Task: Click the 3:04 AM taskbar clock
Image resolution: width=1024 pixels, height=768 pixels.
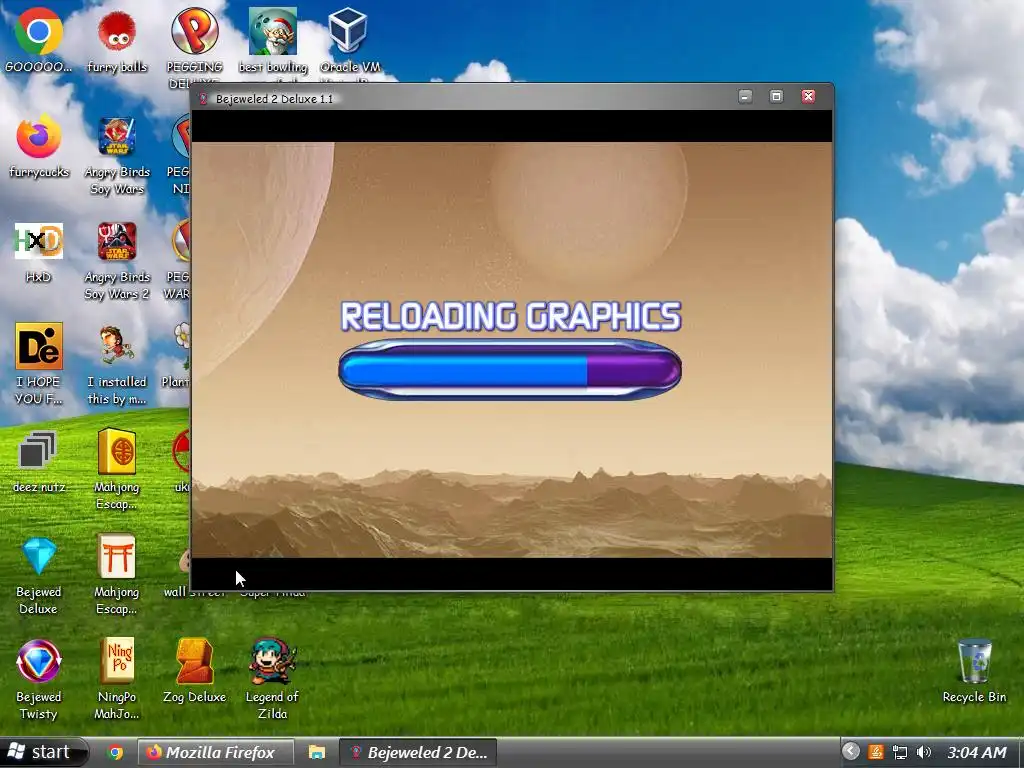Action: tap(976, 752)
